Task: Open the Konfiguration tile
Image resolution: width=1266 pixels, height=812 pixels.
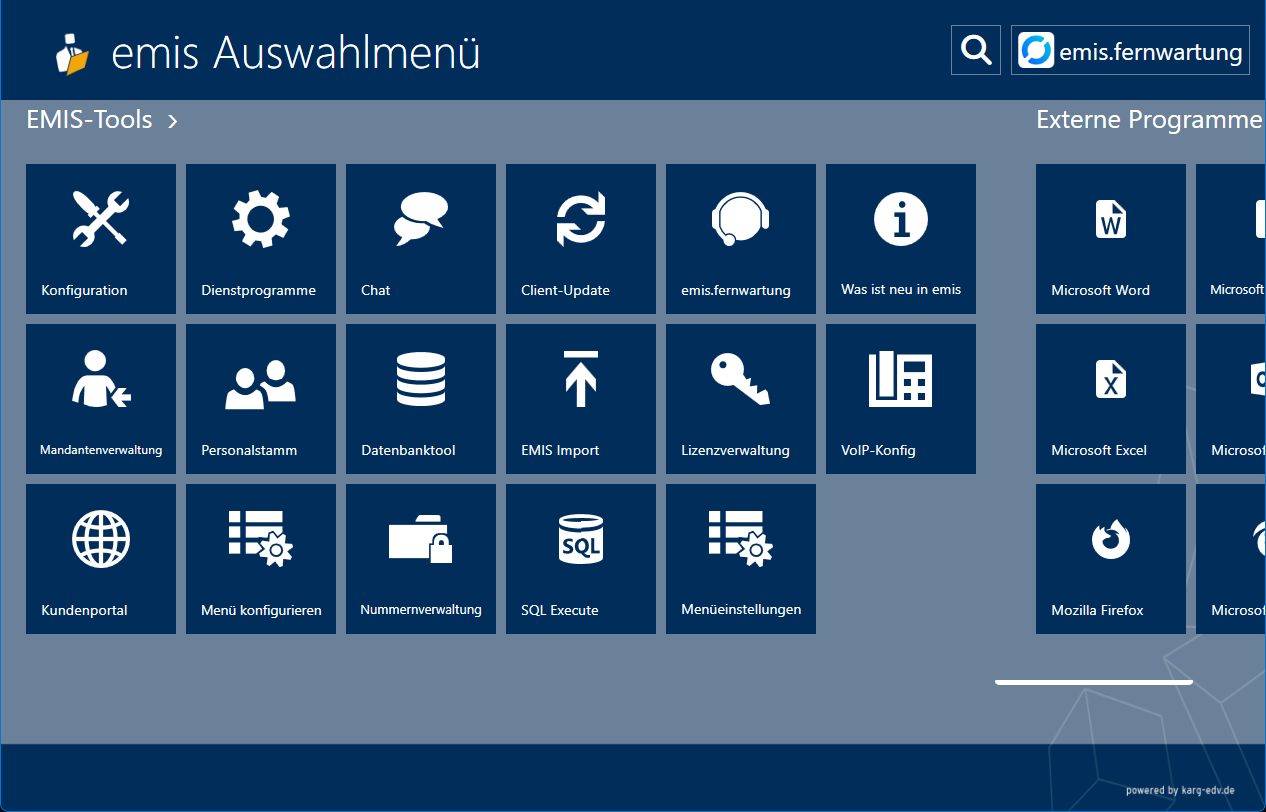Action: 101,239
